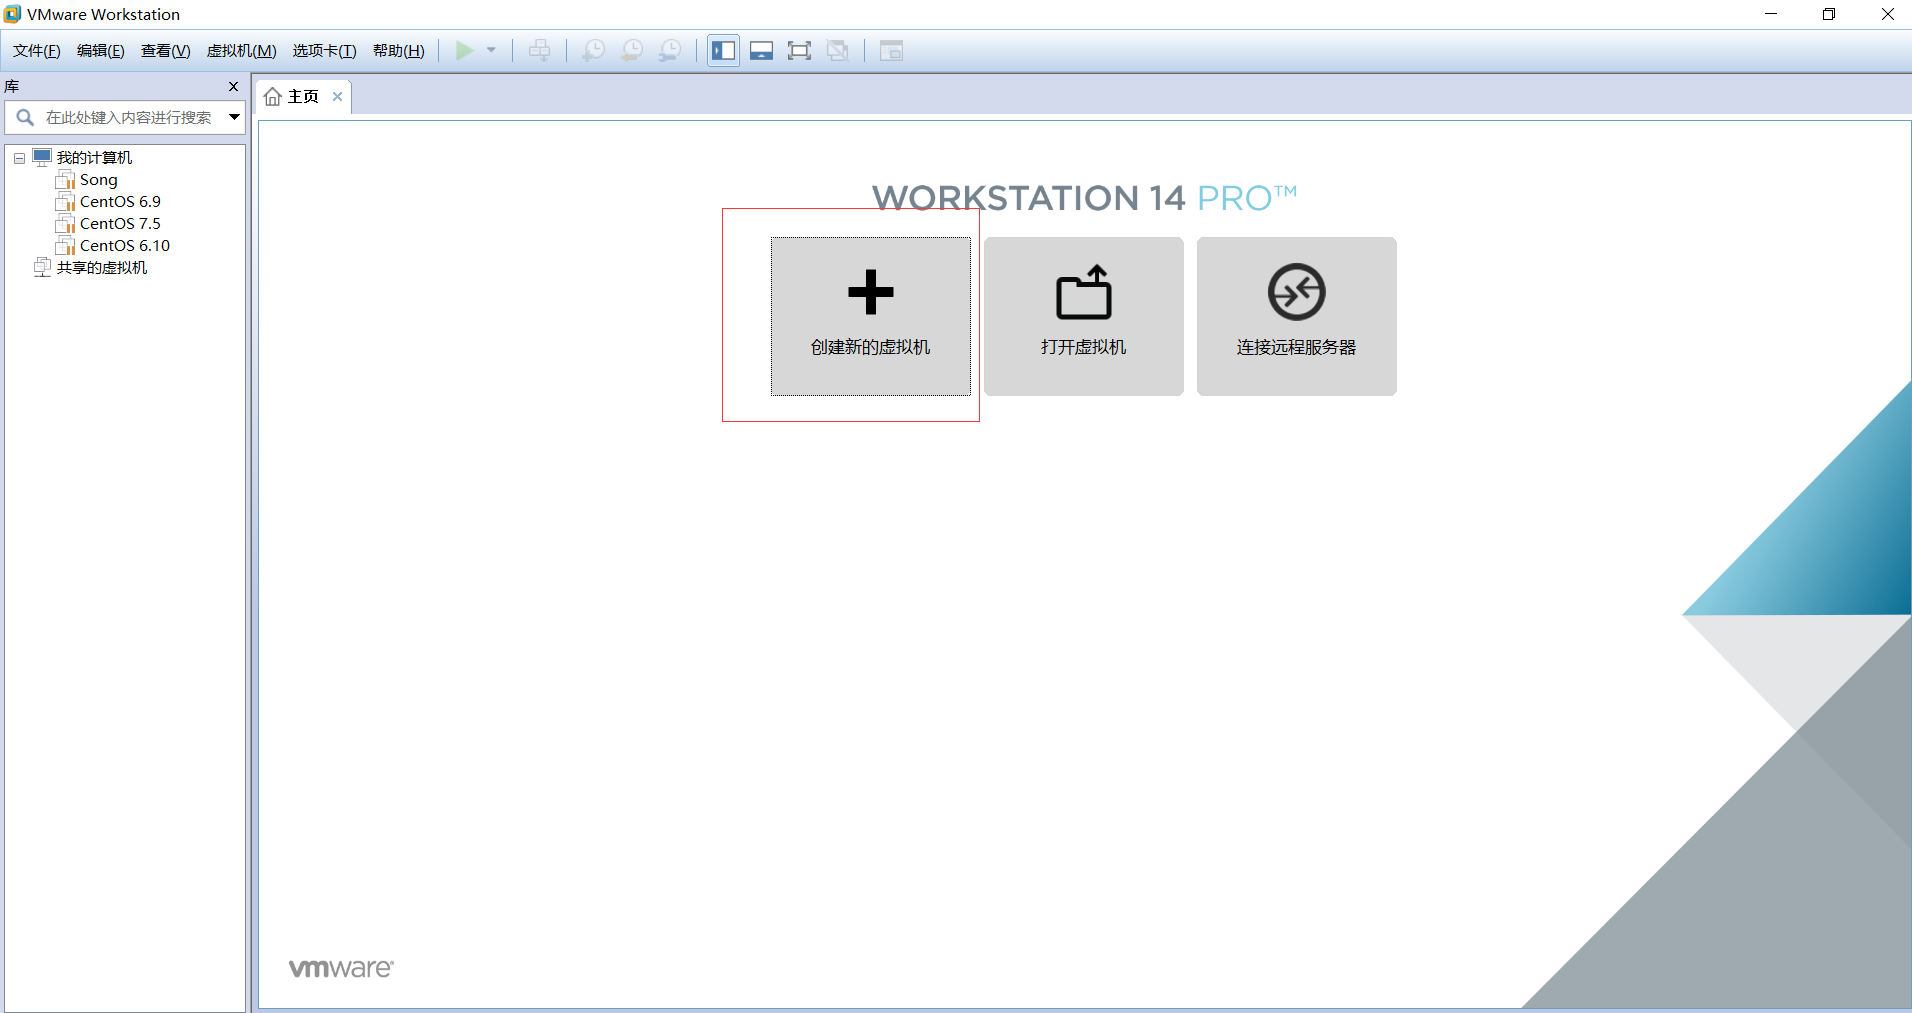The image size is (1912, 1013).
Task: Click the 共享的虚拟机 shared icon
Action: [x=42, y=268]
